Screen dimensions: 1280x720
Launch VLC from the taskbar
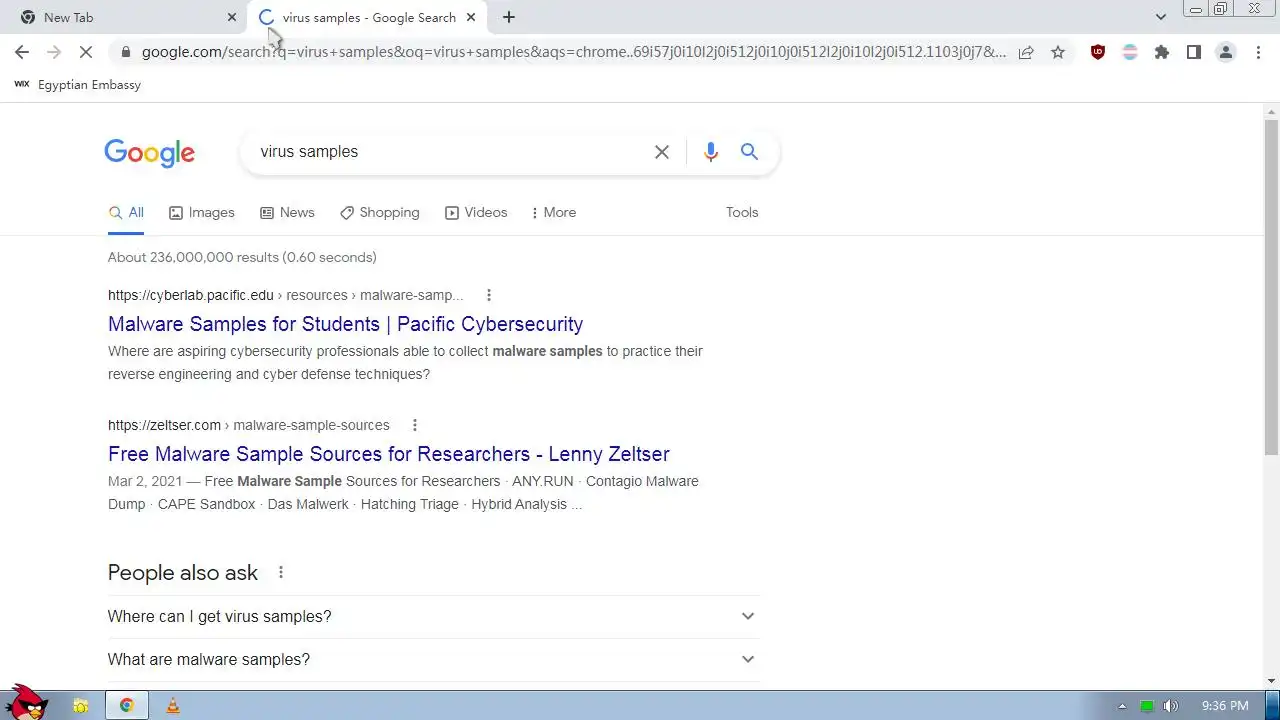(x=172, y=706)
